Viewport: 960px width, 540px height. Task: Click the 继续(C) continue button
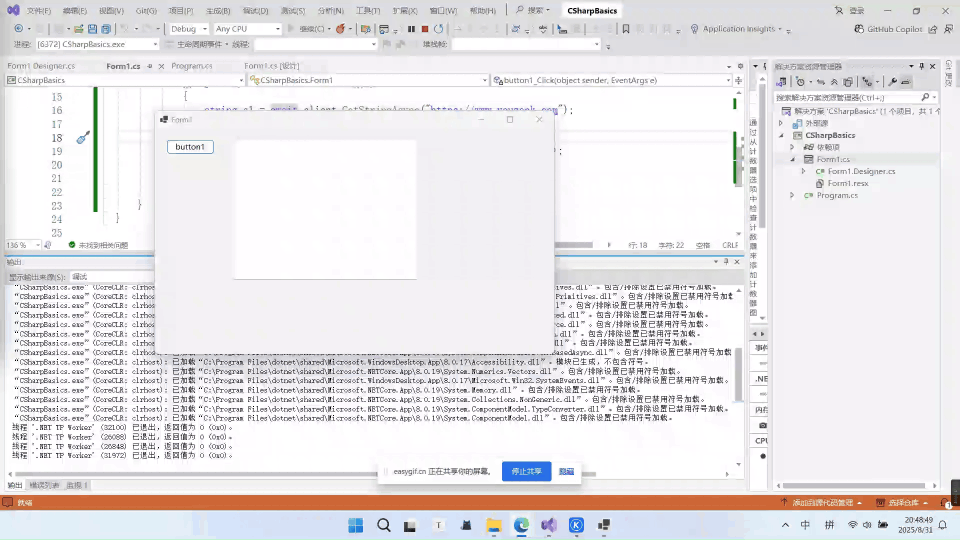(x=310, y=29)
